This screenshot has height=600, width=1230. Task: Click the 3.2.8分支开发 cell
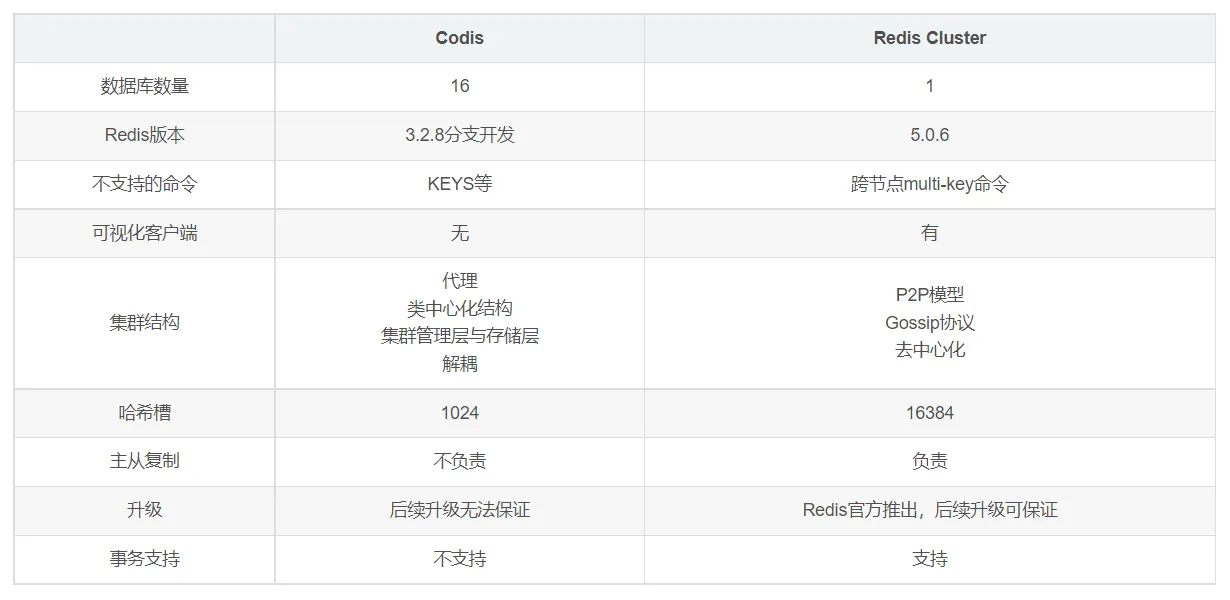click(x=460, y=135)
